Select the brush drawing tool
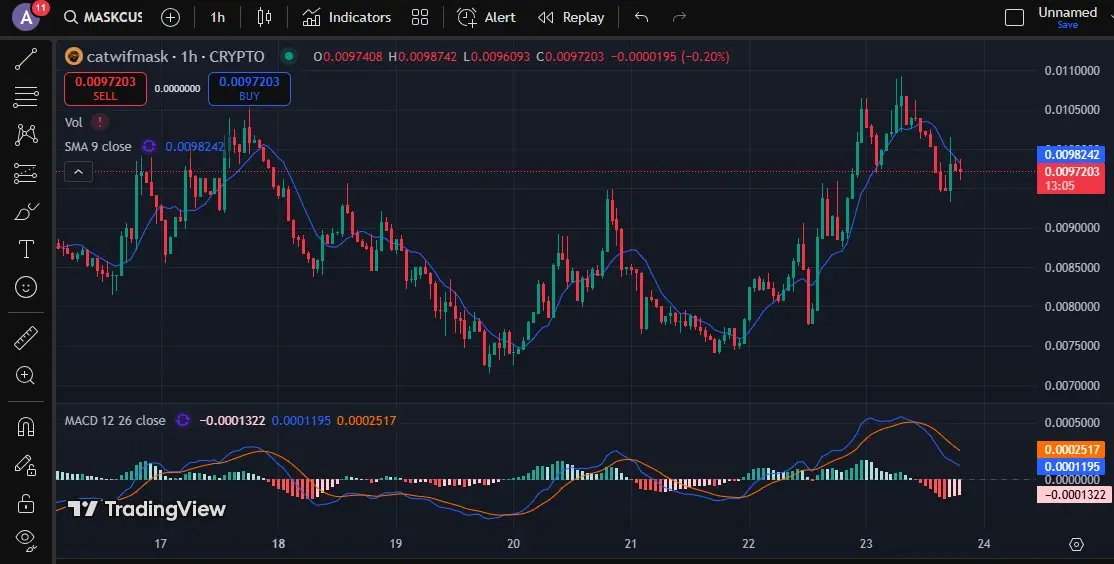The height and width of the screenshot is (564, 1114). click(x=26, y=211)
